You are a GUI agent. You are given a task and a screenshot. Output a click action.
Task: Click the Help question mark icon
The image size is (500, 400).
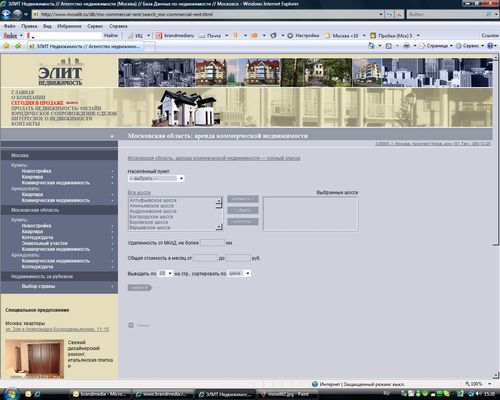[490, 46]
